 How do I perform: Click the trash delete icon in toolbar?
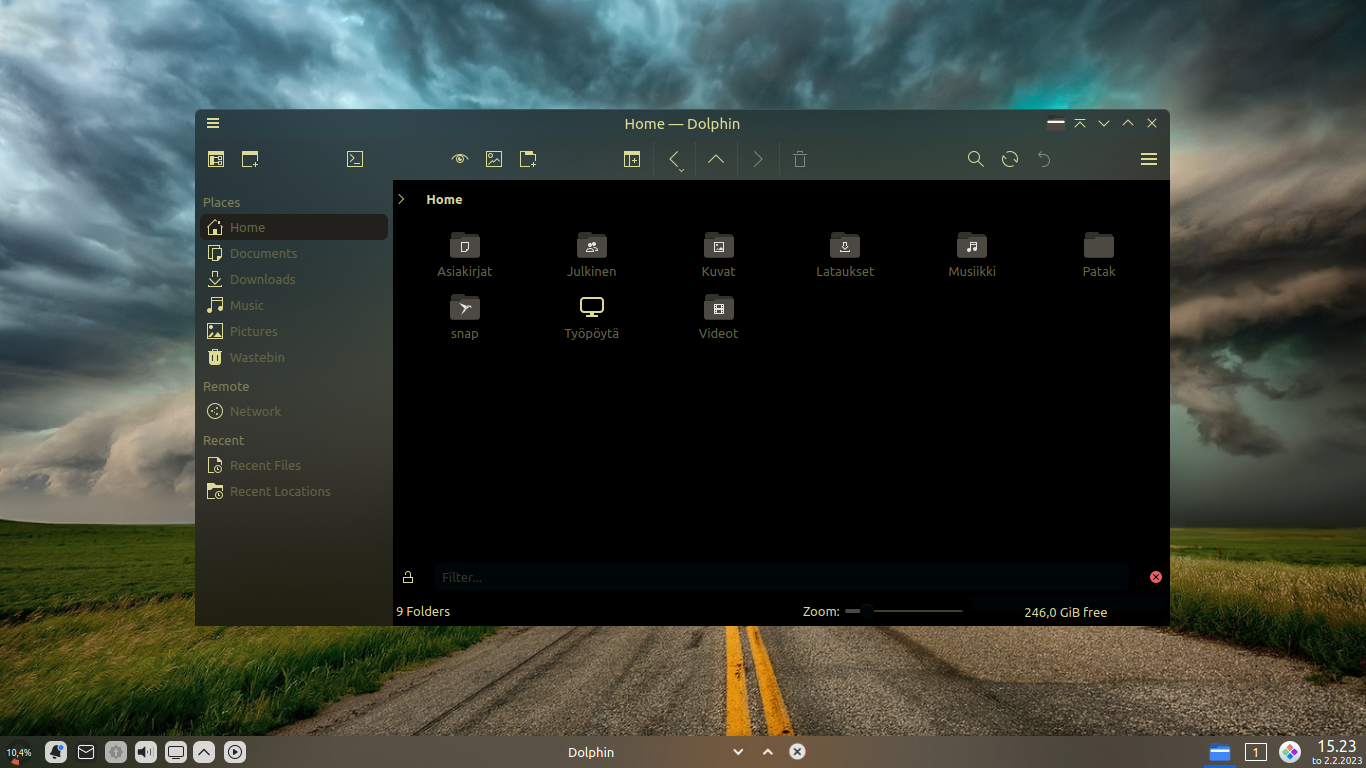tap(800, 159)
